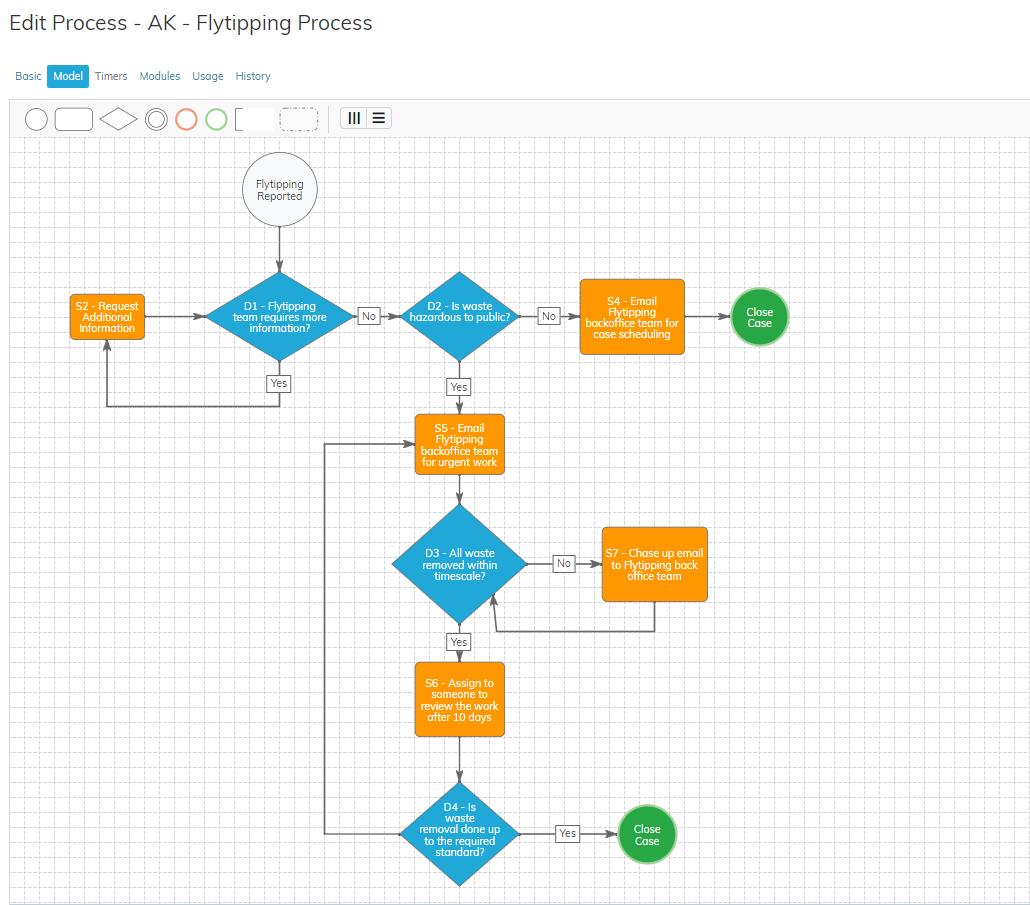Select the red circle shape tool

(186, 119)
